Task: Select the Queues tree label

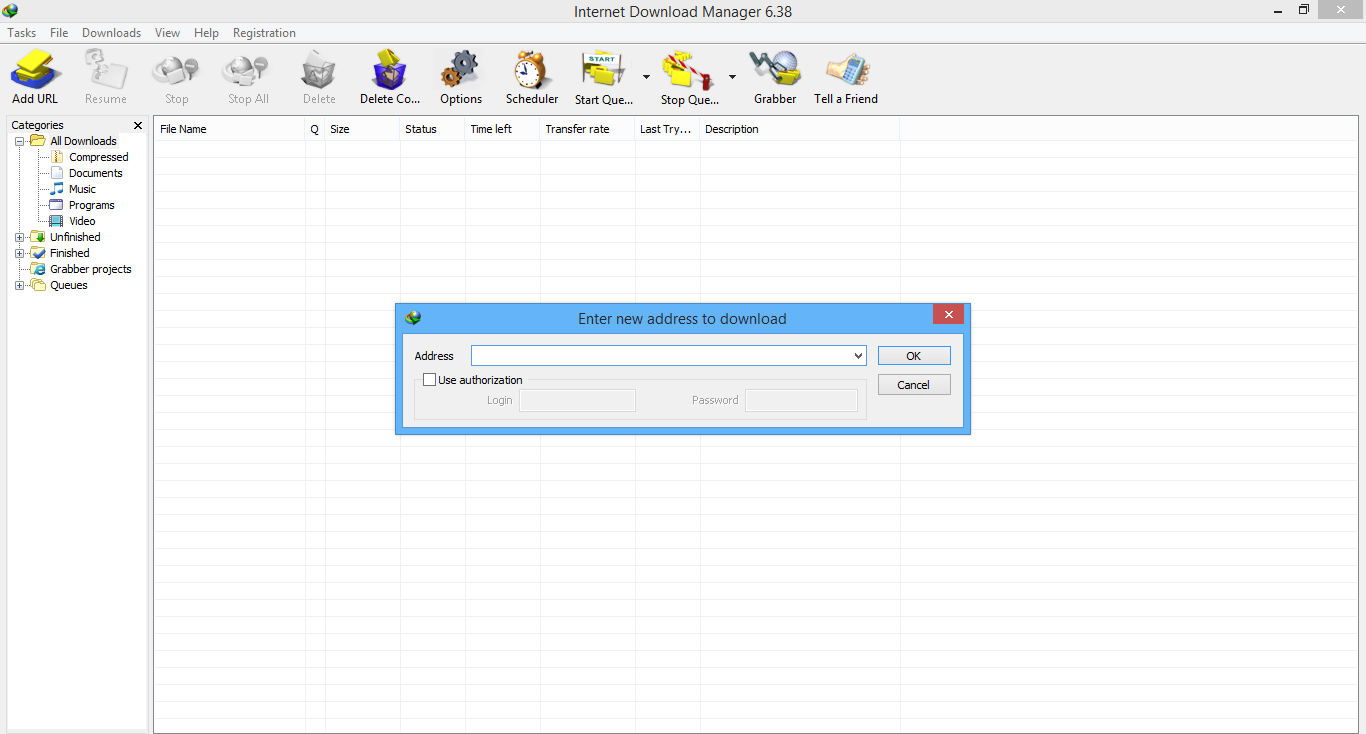Action: click(x=69, y=285)
